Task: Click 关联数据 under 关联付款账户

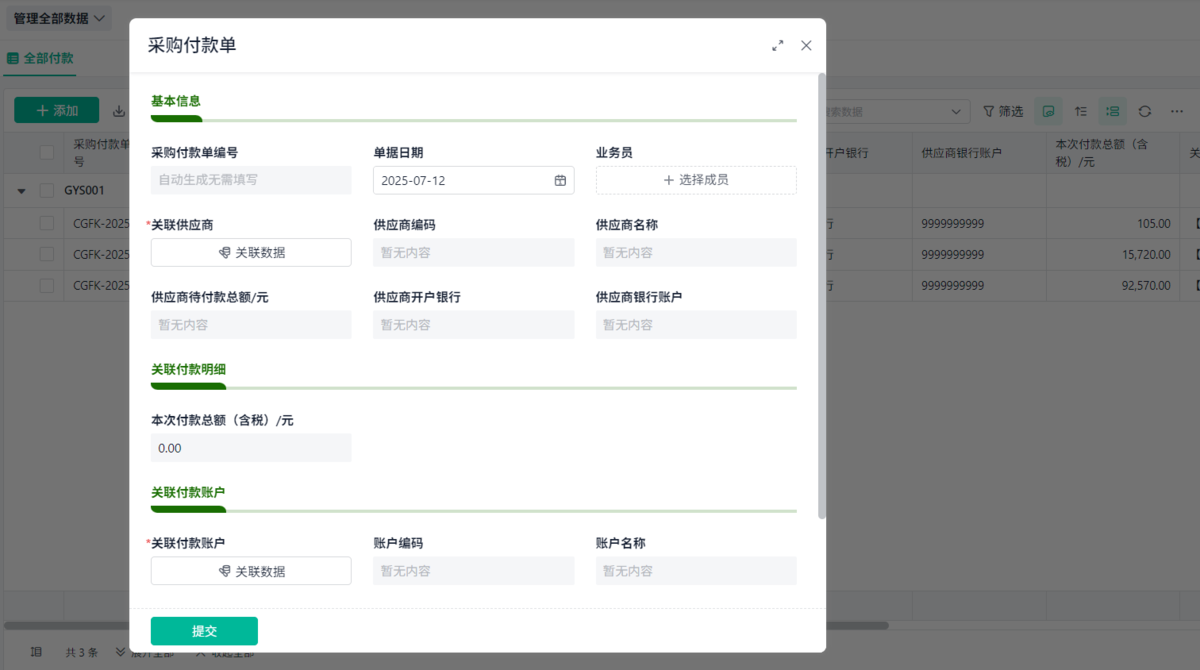Action: pos(251,571)
